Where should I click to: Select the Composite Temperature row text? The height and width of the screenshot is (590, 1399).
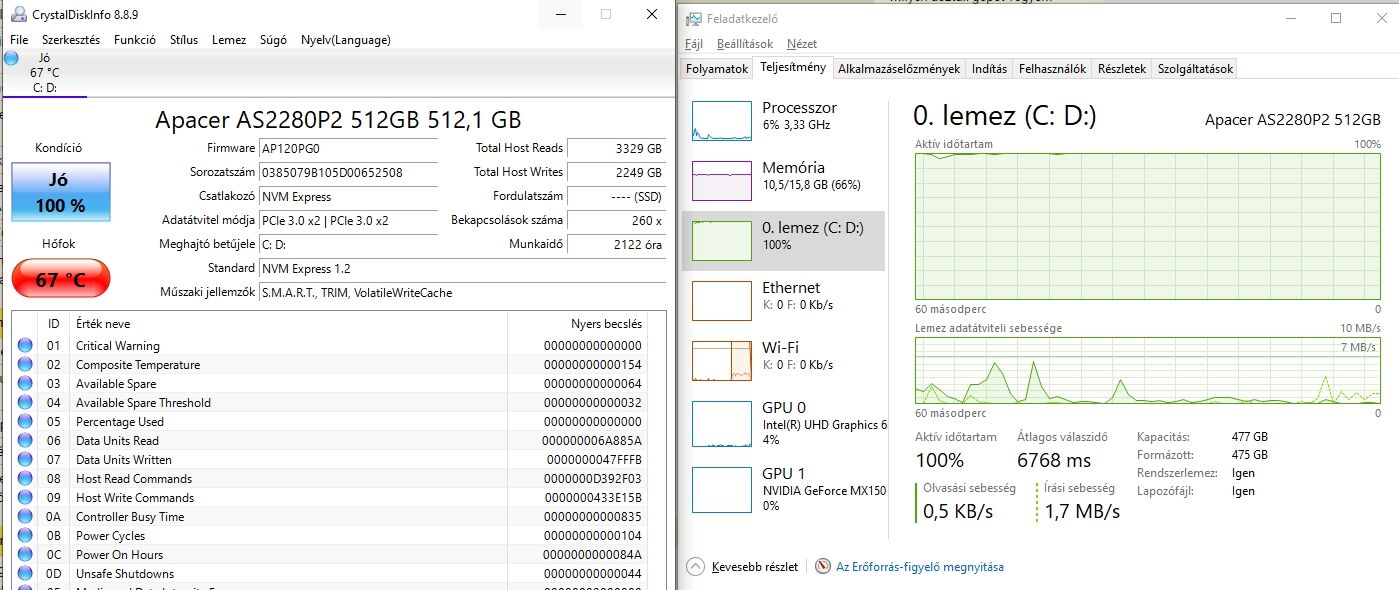(138, 365)
